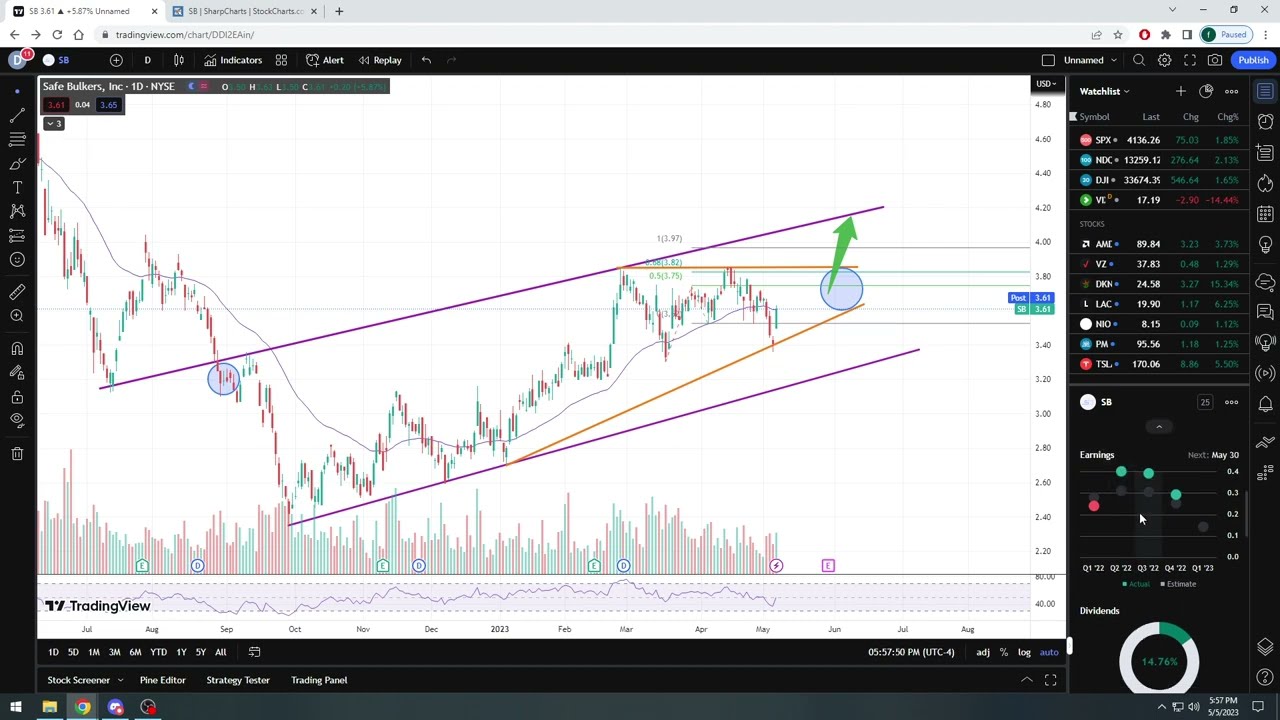Toggle the lock all drawings icon
The image size is (1280, 720).
pyautogui.click(x=17, y=397)
